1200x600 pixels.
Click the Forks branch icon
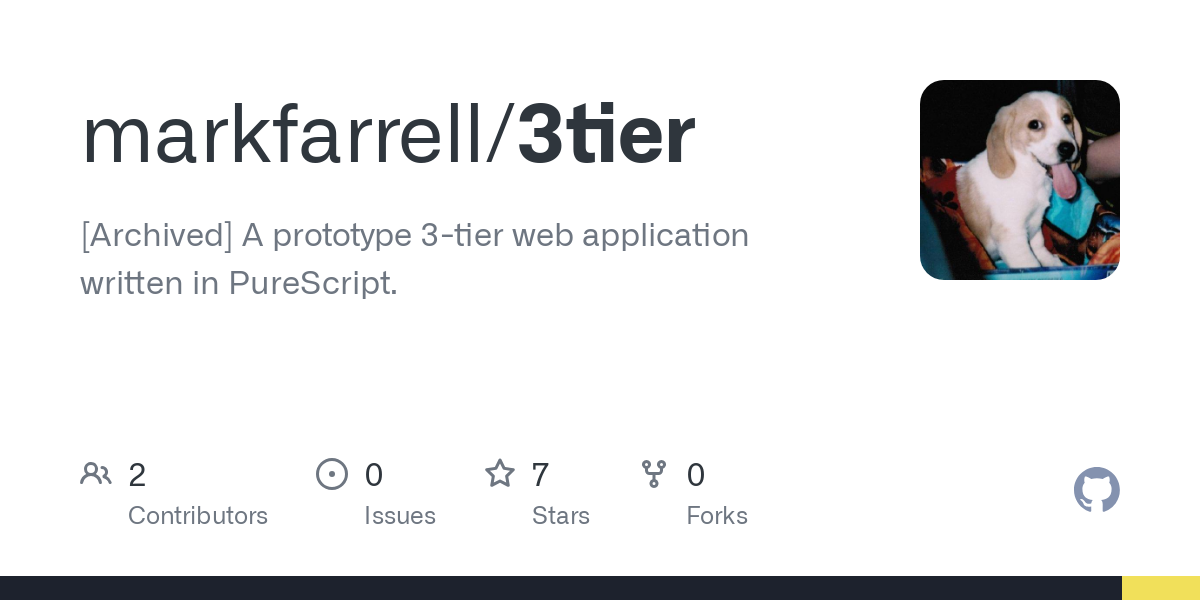point(654,474)
